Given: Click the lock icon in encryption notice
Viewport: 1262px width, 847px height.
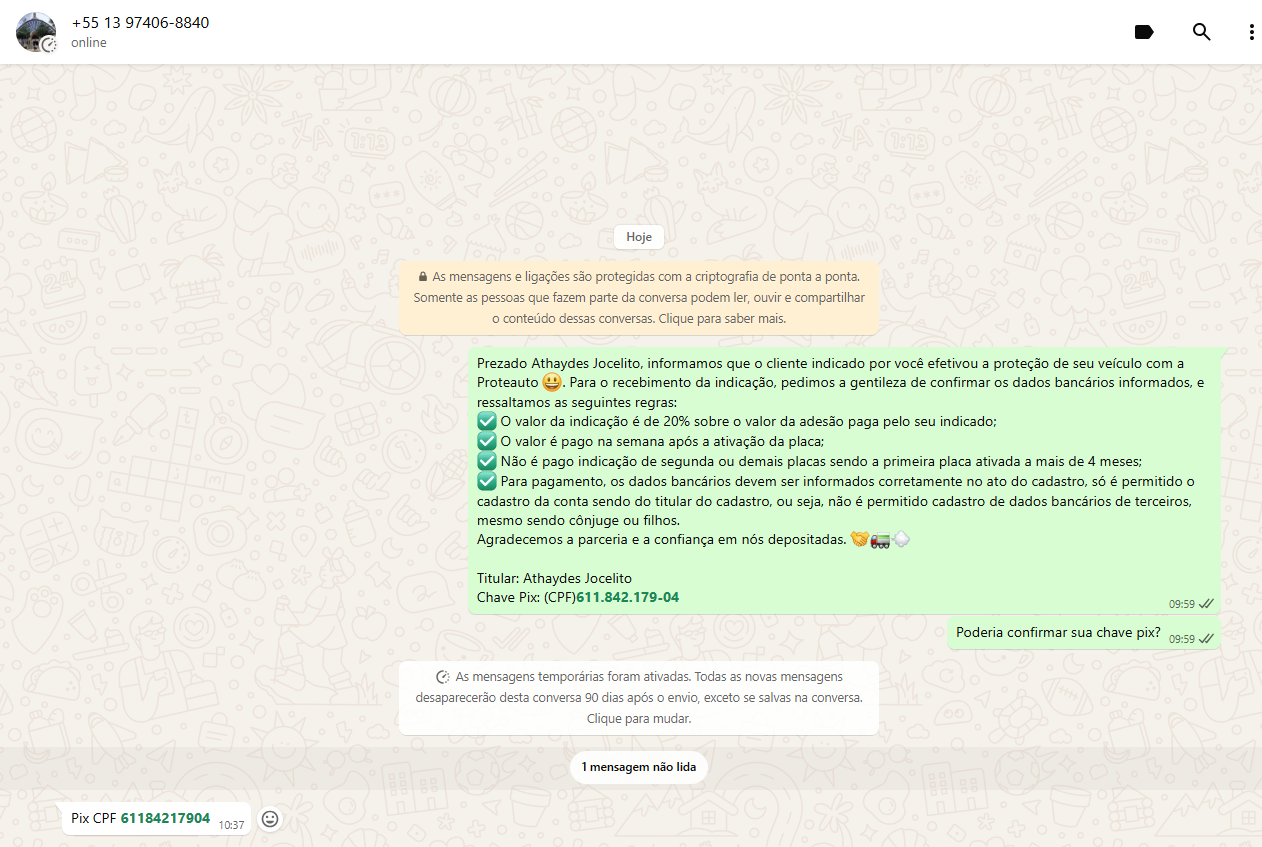Looking at the screenshot, I should 423,276.
